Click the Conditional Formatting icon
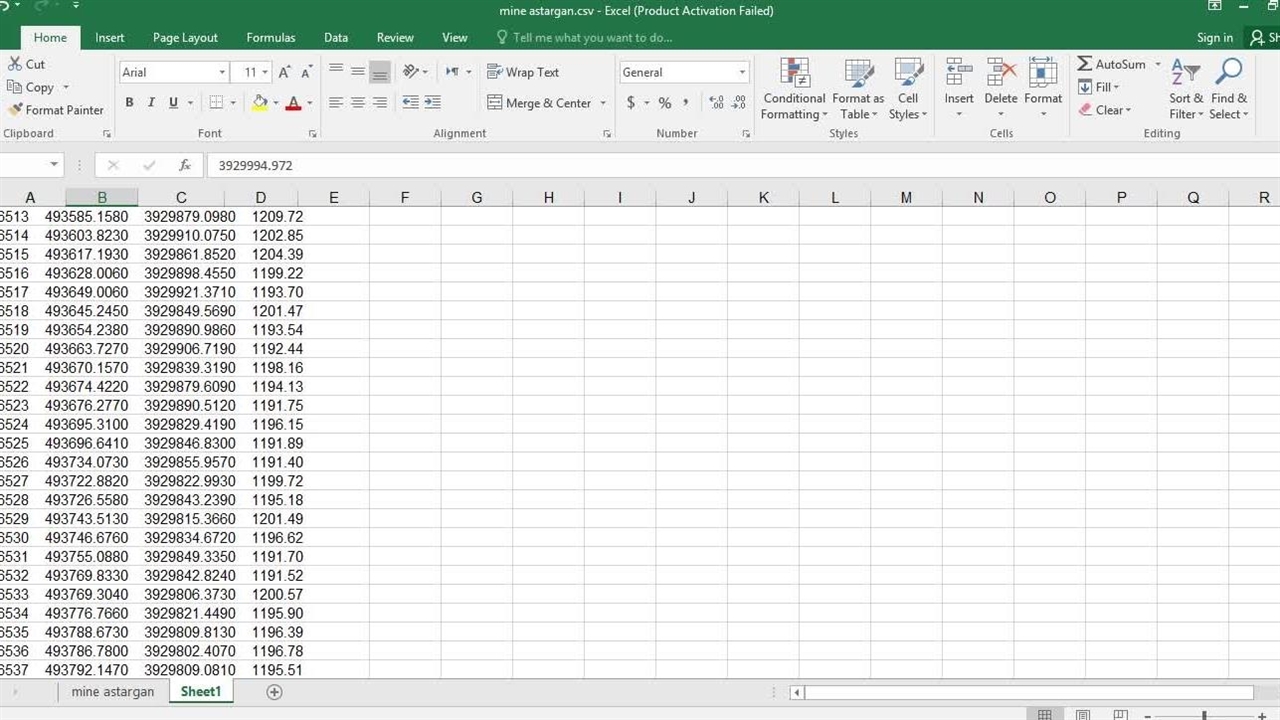The image size is (1280, 720). click(794, 74)
